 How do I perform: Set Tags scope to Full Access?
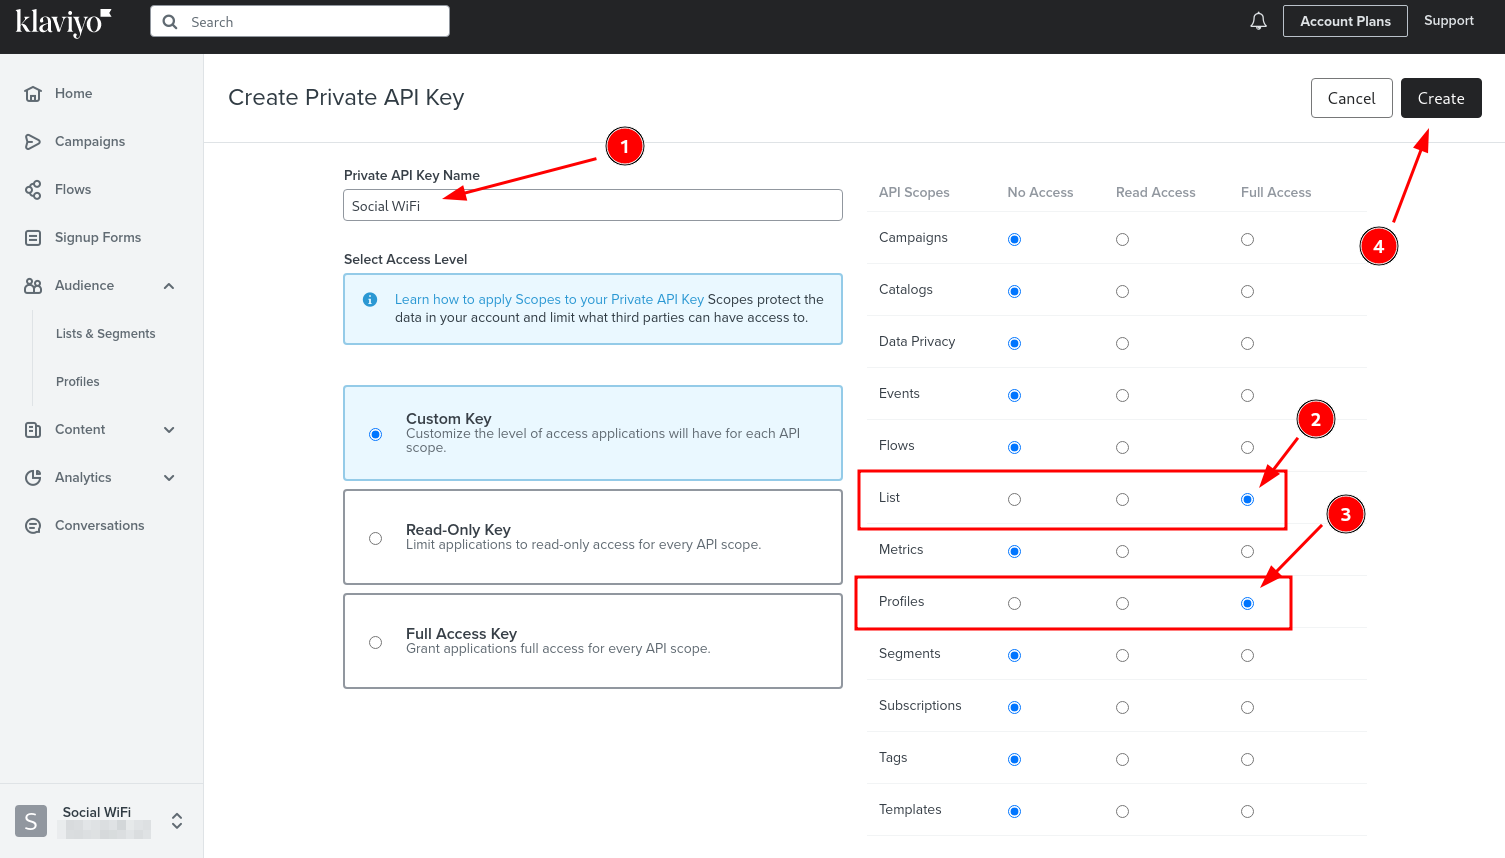(x=1247, y=759)
